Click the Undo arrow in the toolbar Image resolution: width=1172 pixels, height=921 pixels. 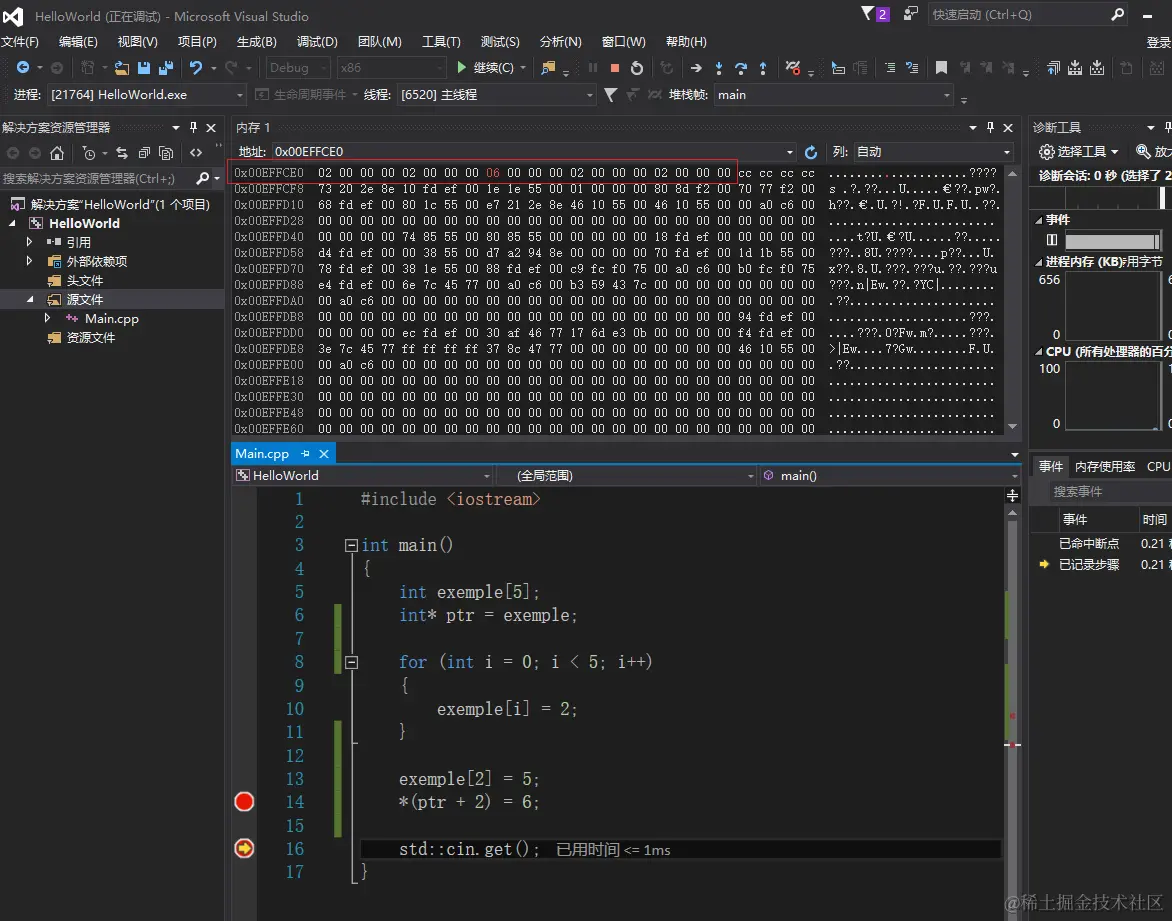(x=196, y=68)
